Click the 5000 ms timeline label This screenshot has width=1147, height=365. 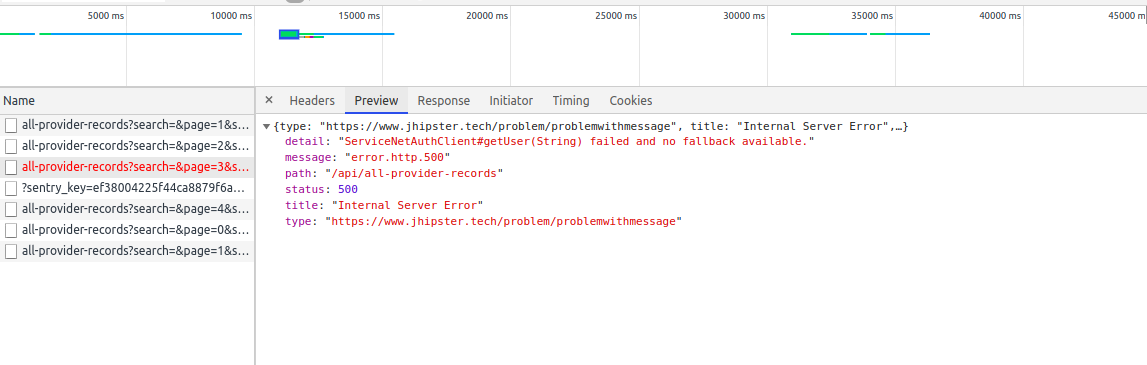pos(106,15)
